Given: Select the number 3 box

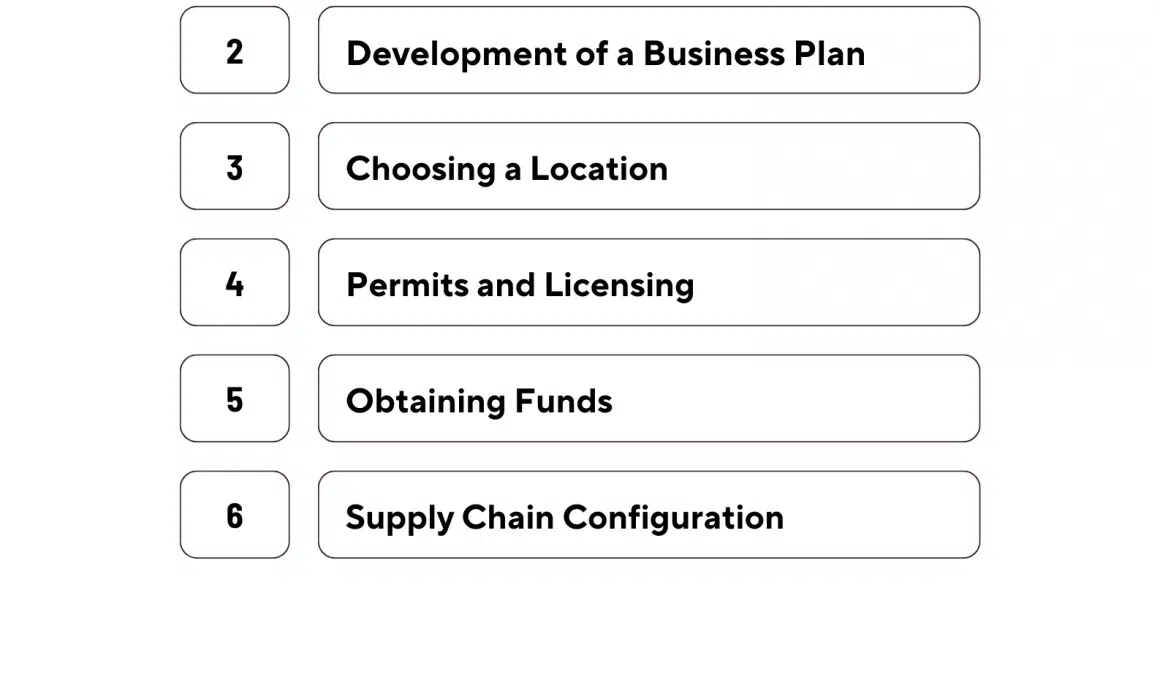Looking at the screenshot, I should [234, 167].
